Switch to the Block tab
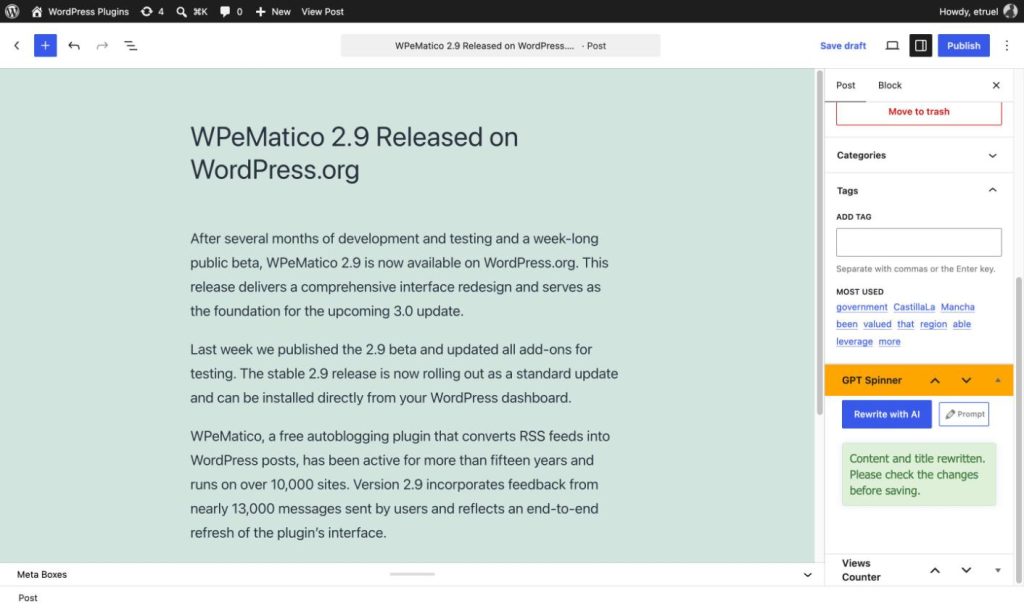1024x609 pixels. click(x=889, y=86)
